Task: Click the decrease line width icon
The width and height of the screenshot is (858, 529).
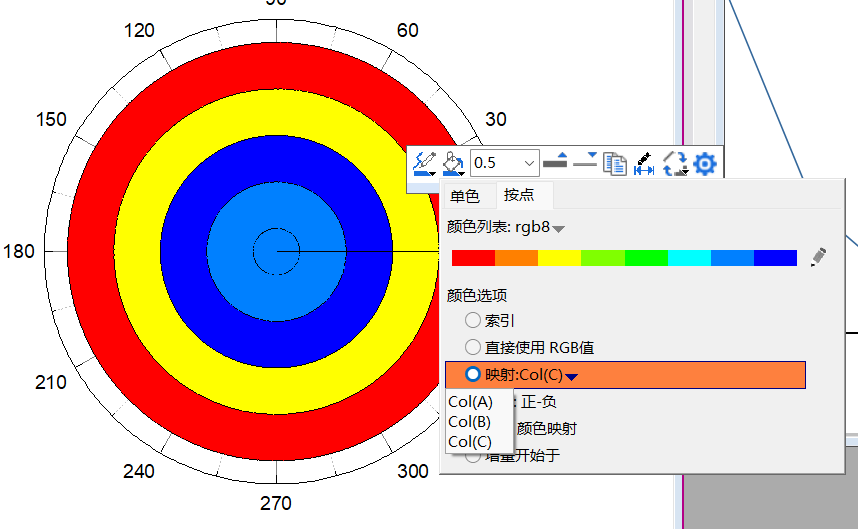Action: [x=585, y=162]
